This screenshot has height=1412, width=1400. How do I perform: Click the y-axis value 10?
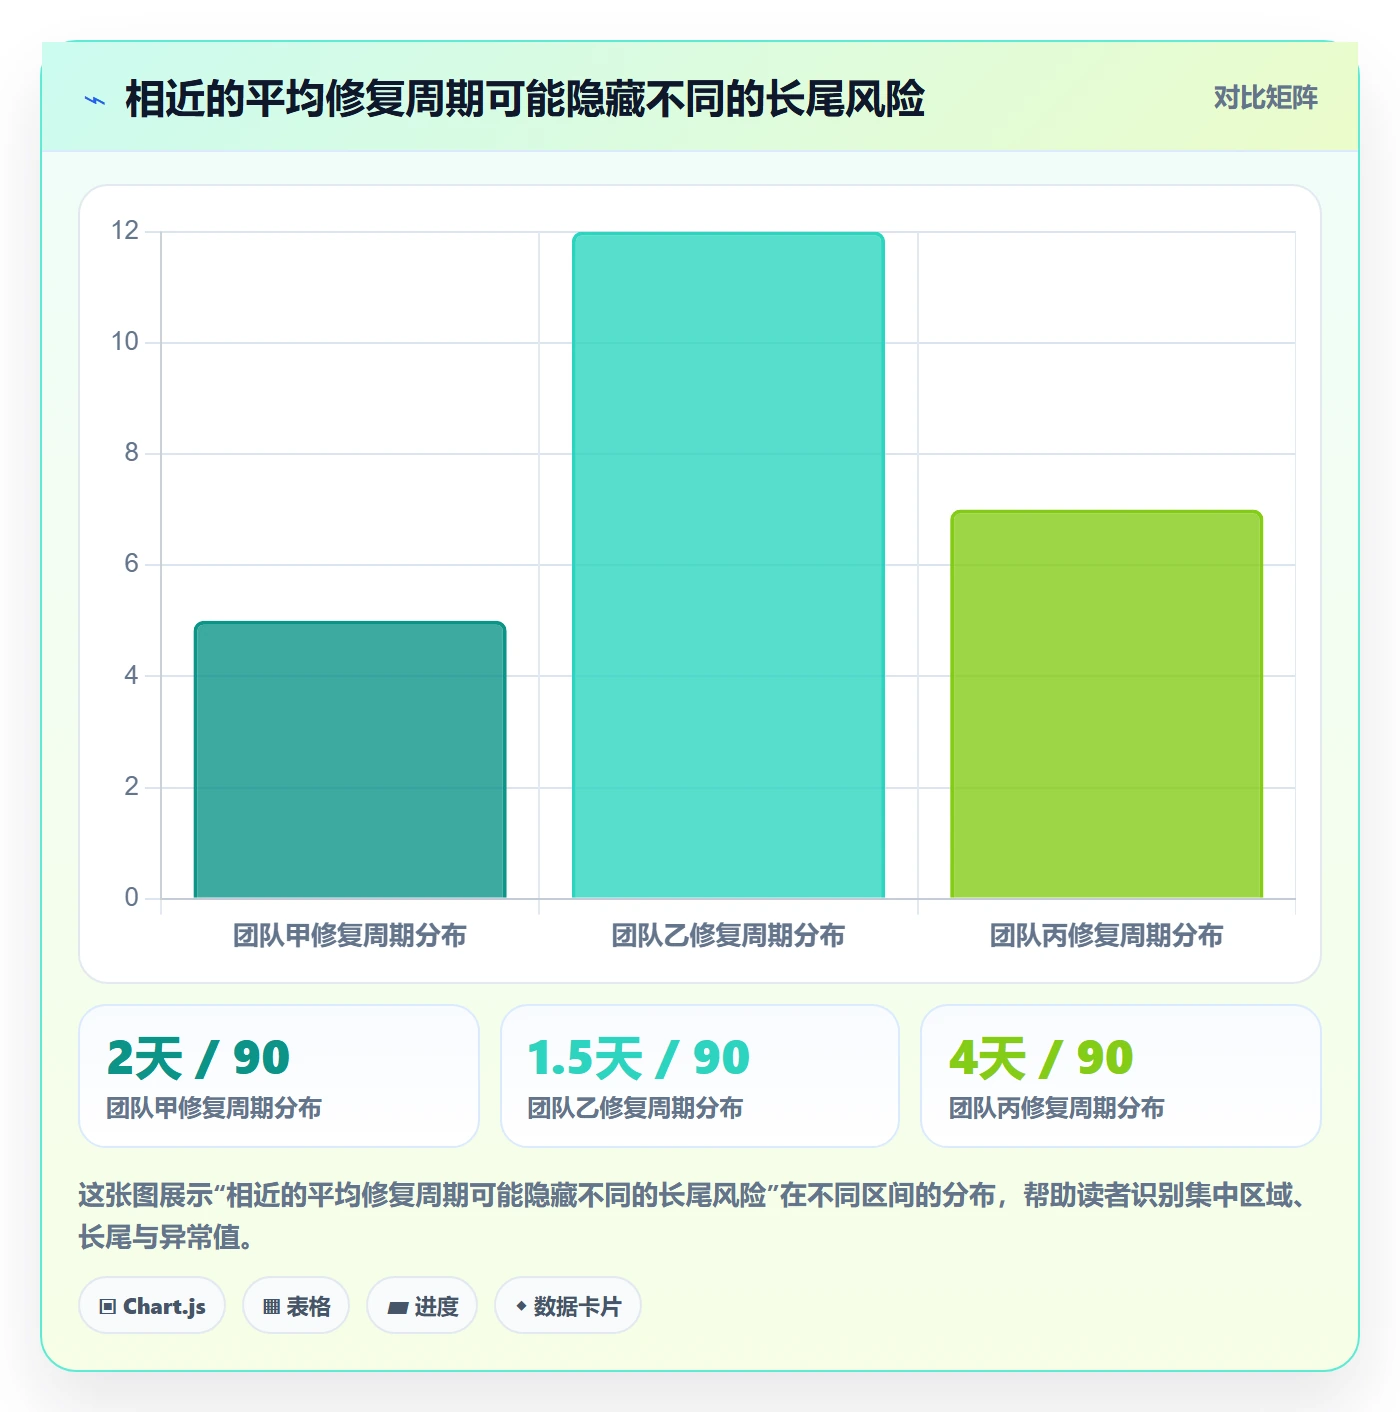point(125,342)
